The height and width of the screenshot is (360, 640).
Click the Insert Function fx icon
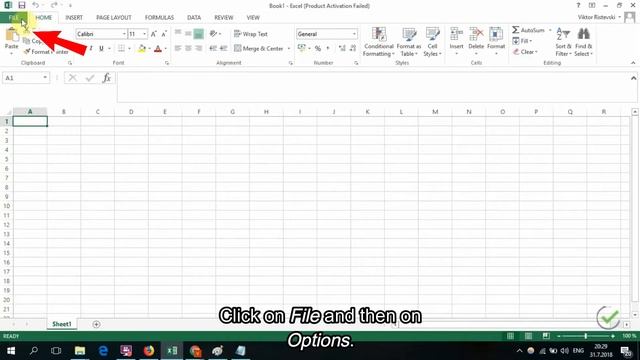point(107,78)
